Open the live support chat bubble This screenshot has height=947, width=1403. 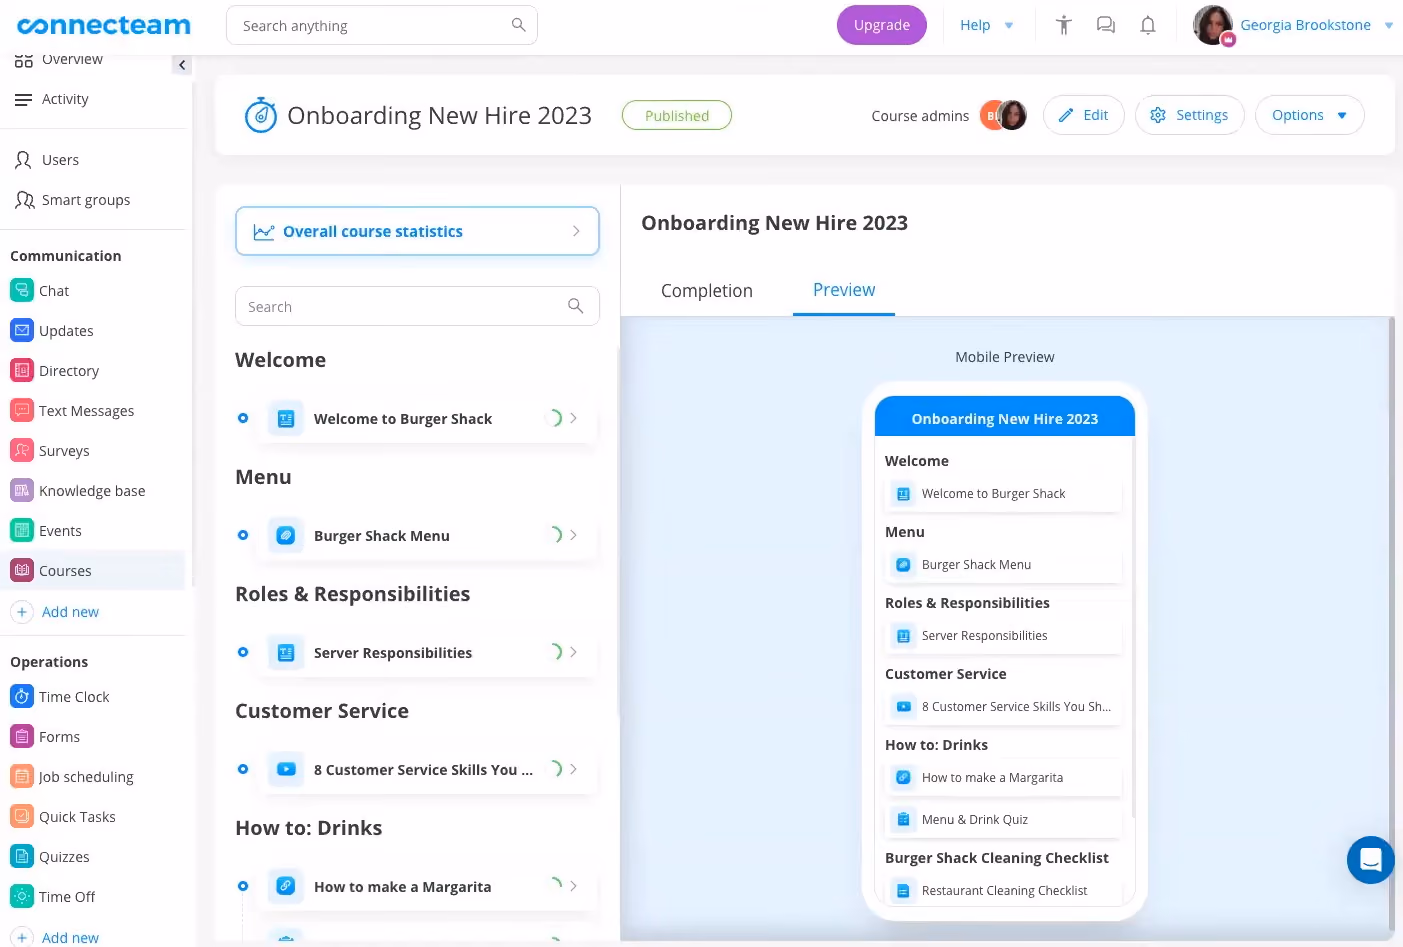1371,860
